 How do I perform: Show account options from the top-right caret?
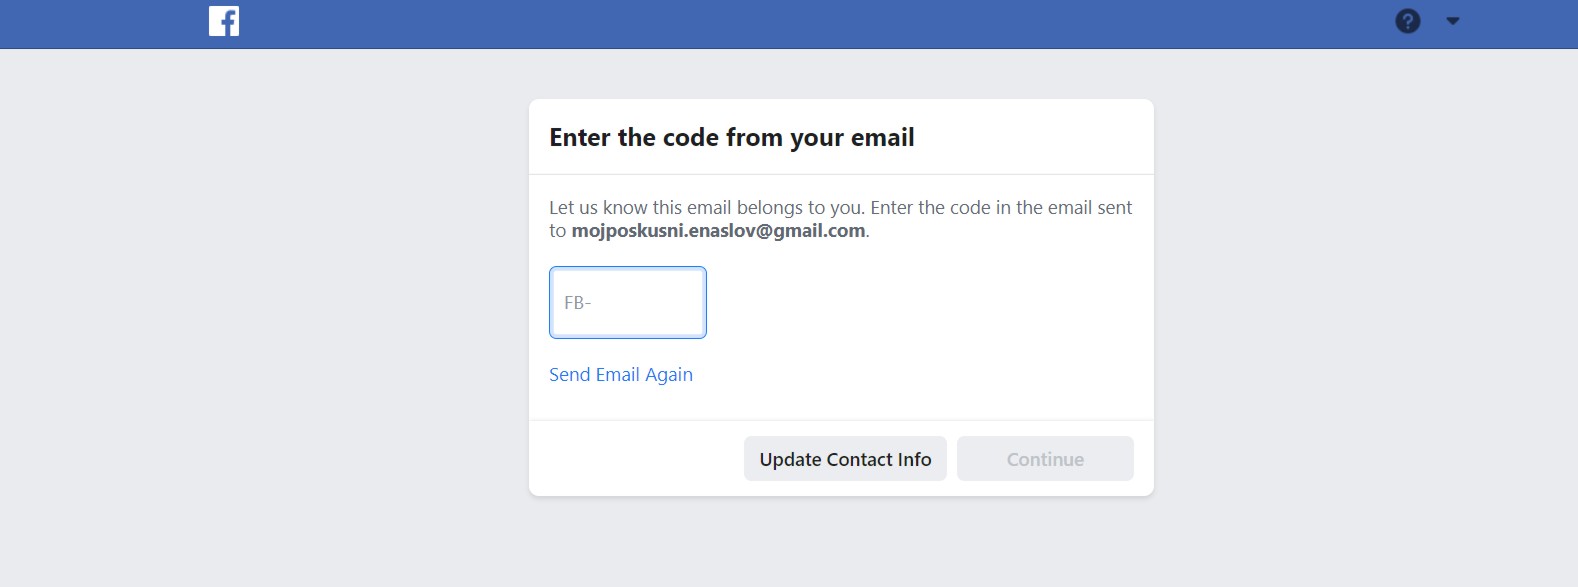coord(1453,21)
